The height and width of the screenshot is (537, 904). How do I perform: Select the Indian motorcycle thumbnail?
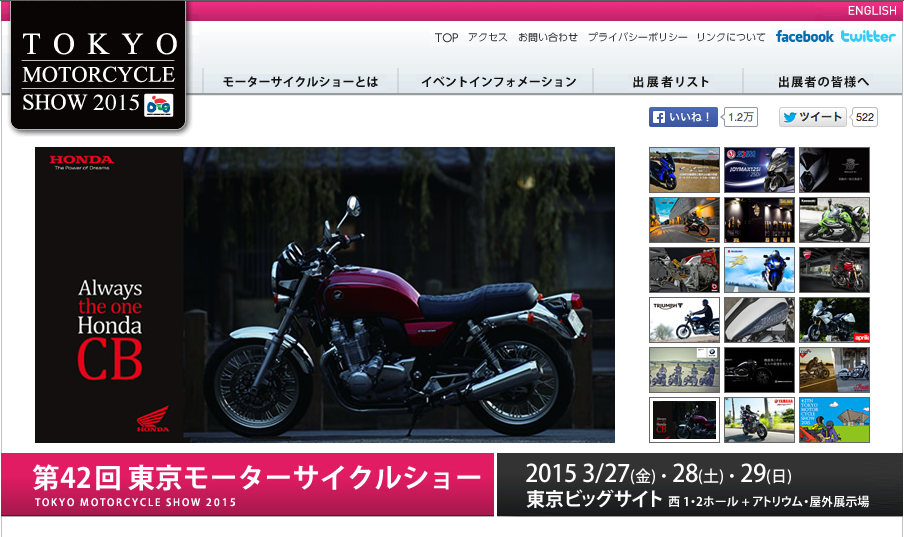834,370
